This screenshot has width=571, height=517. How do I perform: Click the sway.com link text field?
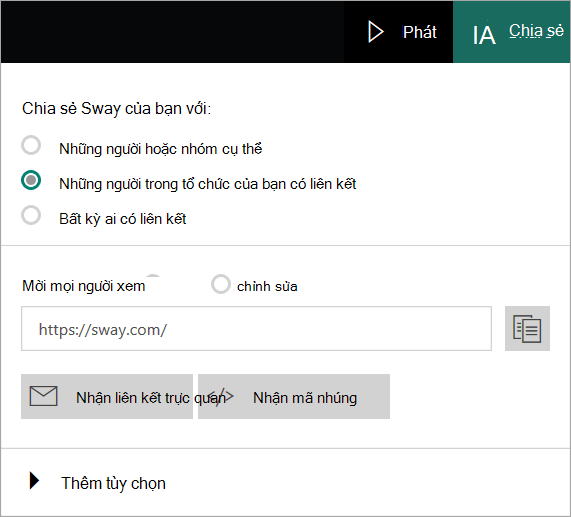pos(256,328)
